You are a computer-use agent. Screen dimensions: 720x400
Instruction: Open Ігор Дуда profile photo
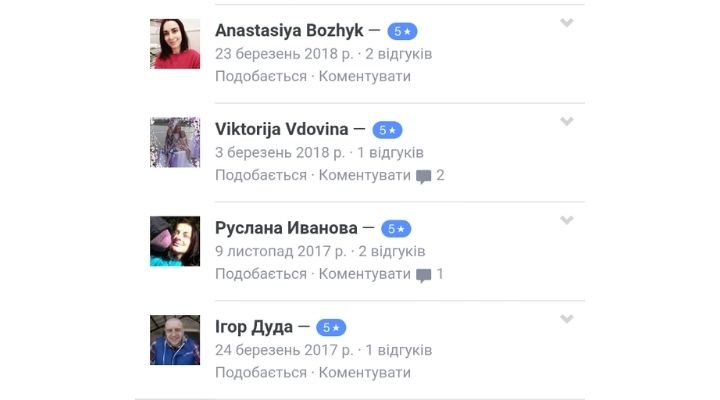pos(175,340)
